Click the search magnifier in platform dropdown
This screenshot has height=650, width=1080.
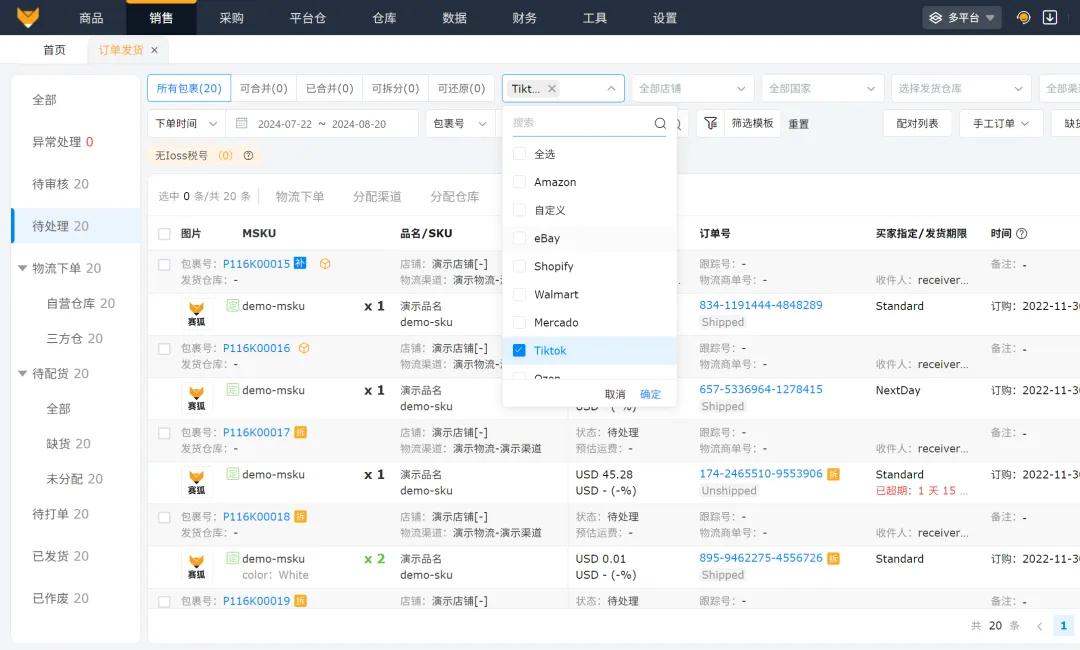point(660,123)
